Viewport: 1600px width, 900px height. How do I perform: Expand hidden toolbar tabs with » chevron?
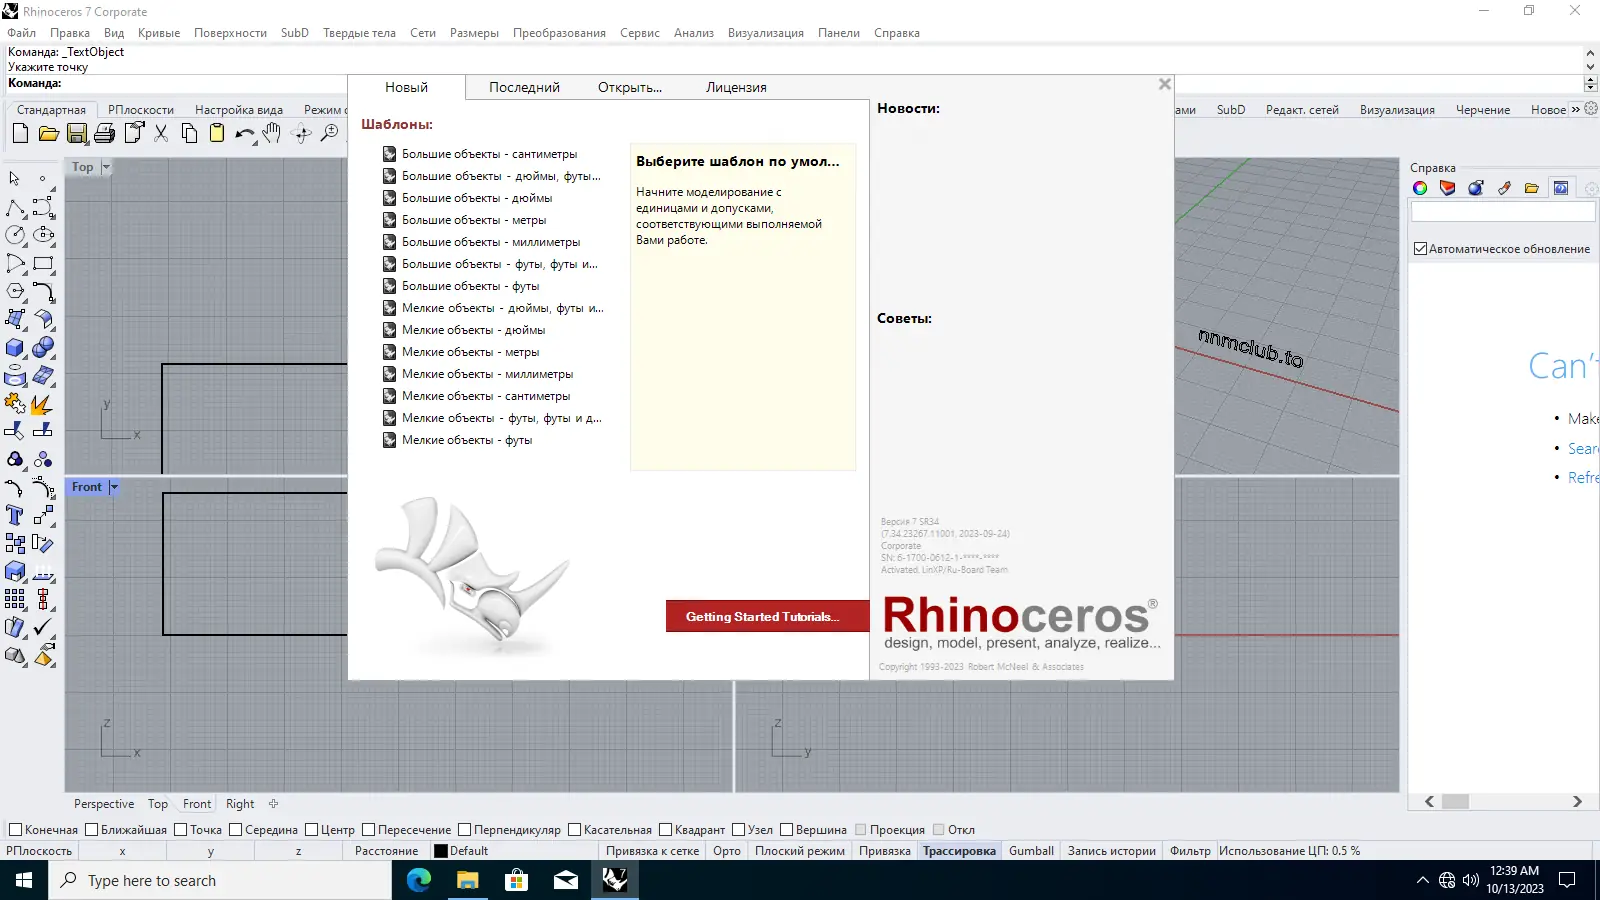click(1576, 109)
